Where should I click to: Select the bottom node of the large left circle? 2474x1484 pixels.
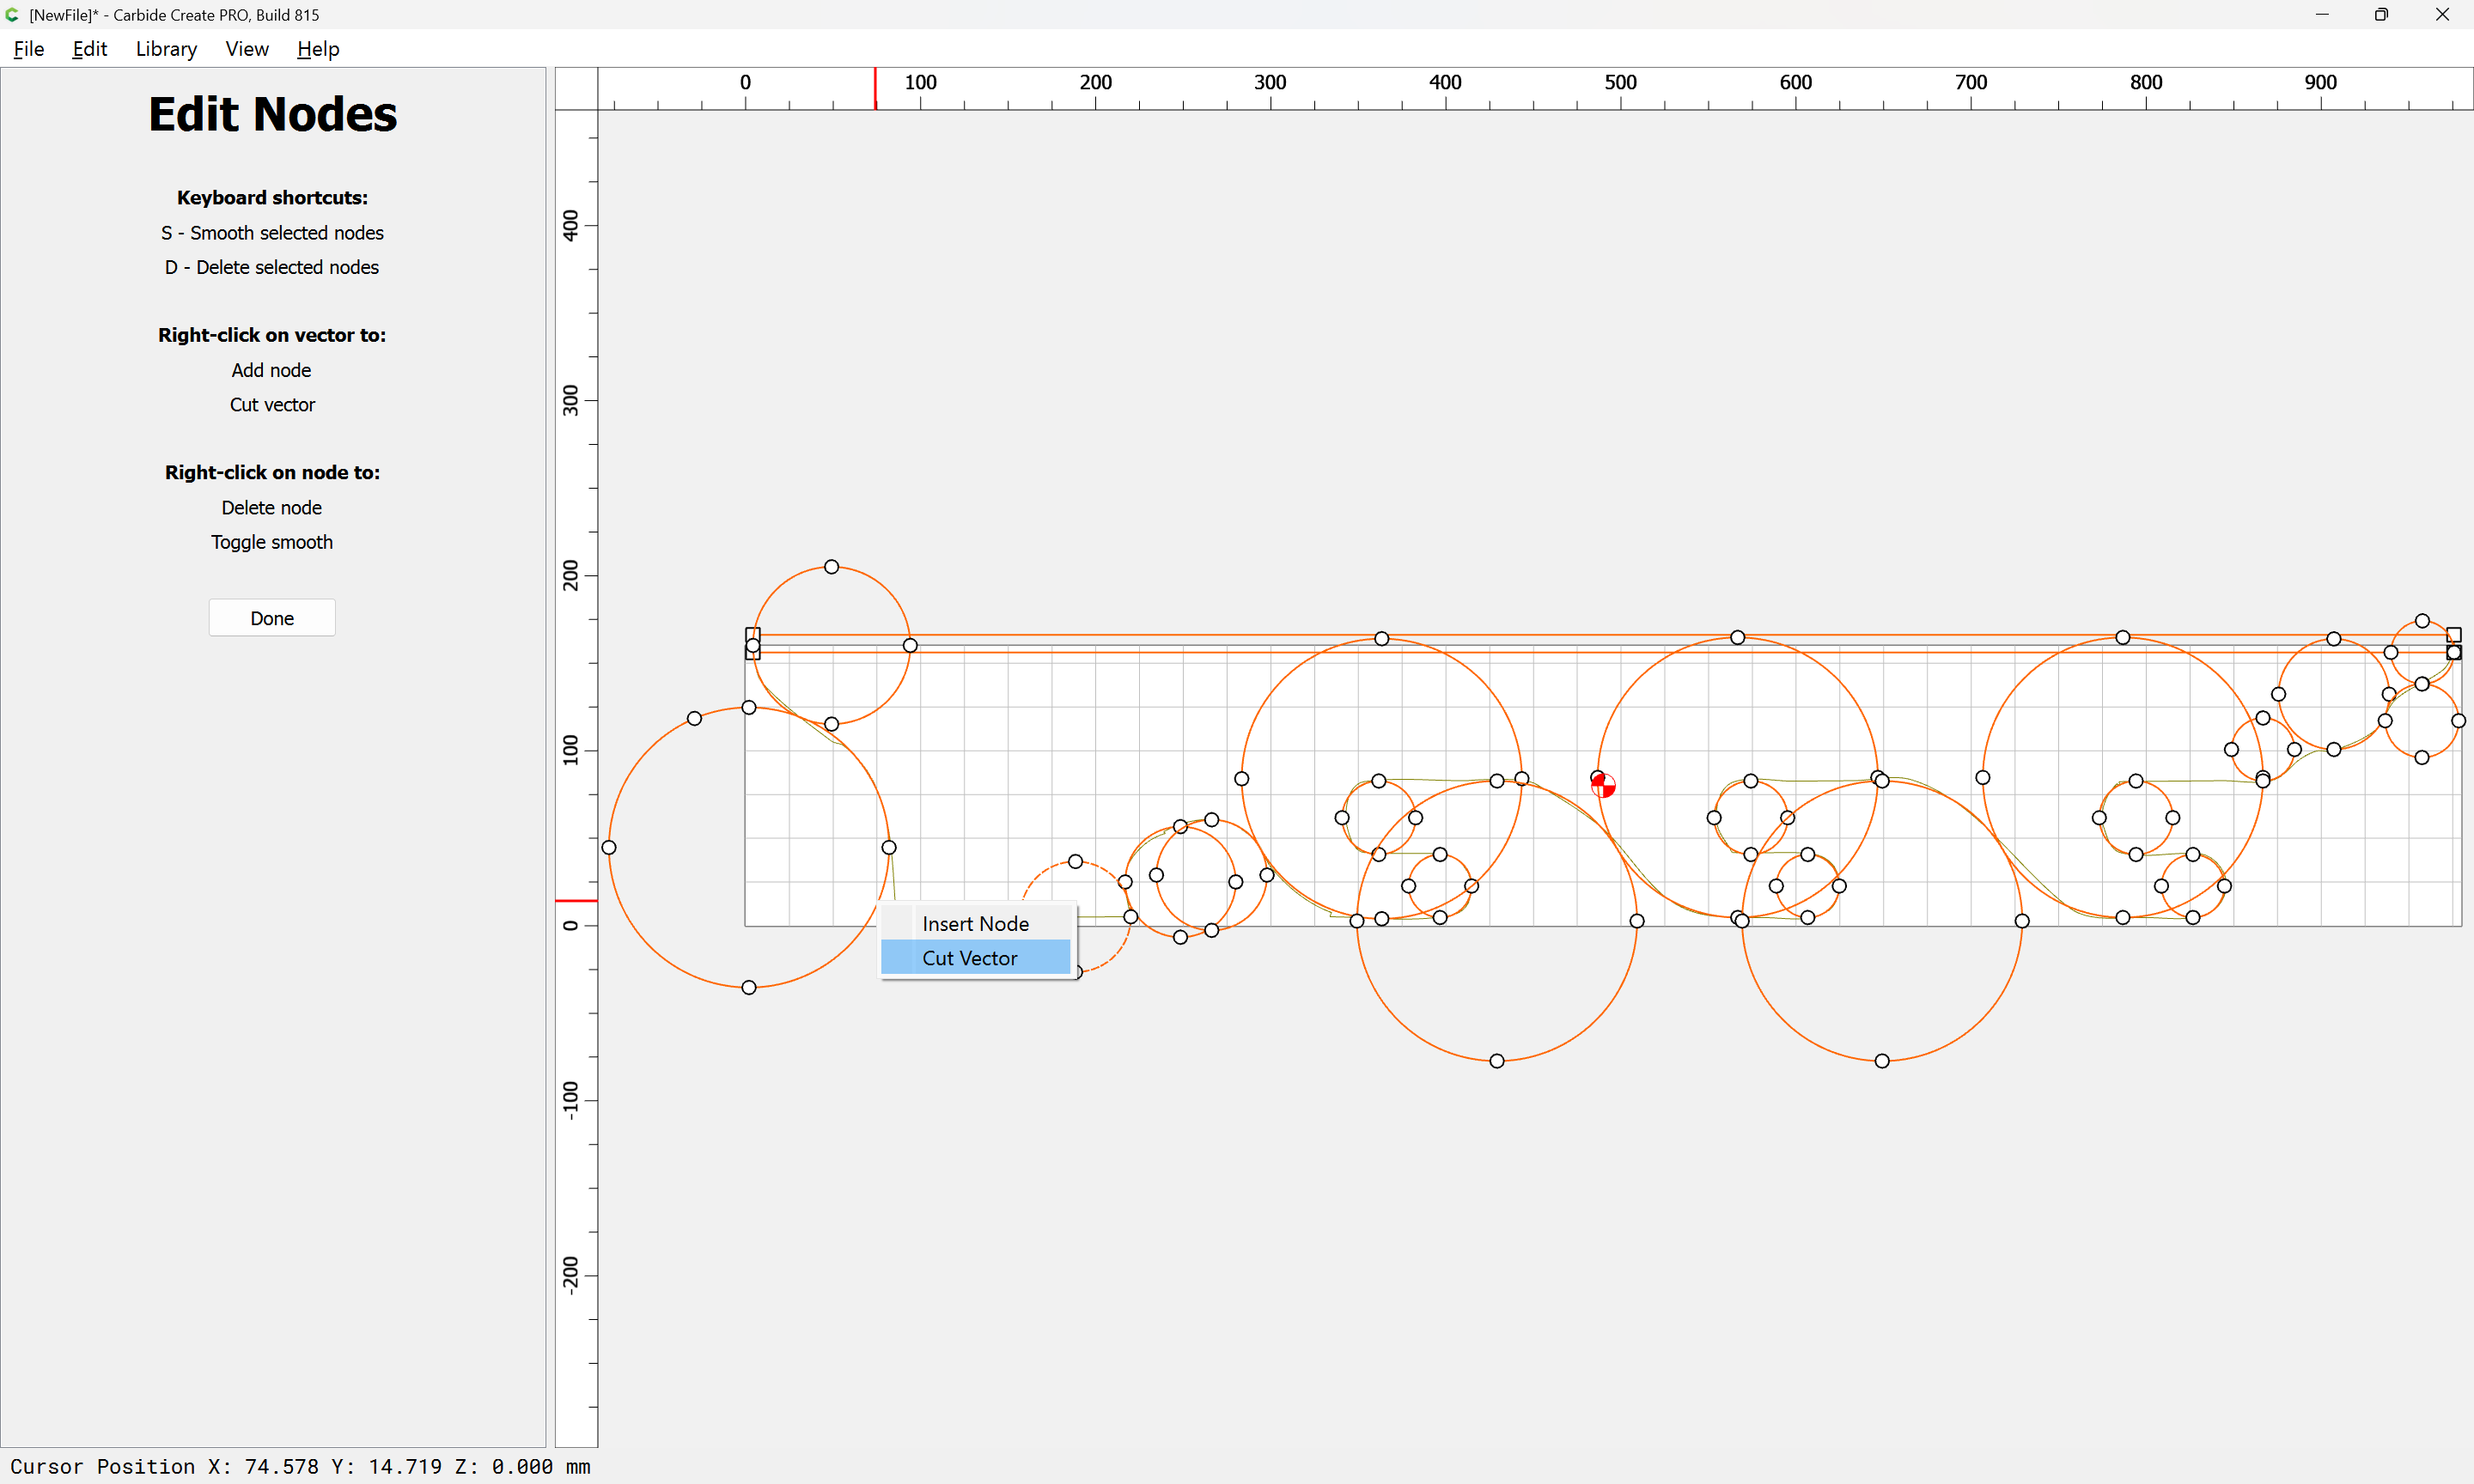pyautogui.click(x=749, y=988)
